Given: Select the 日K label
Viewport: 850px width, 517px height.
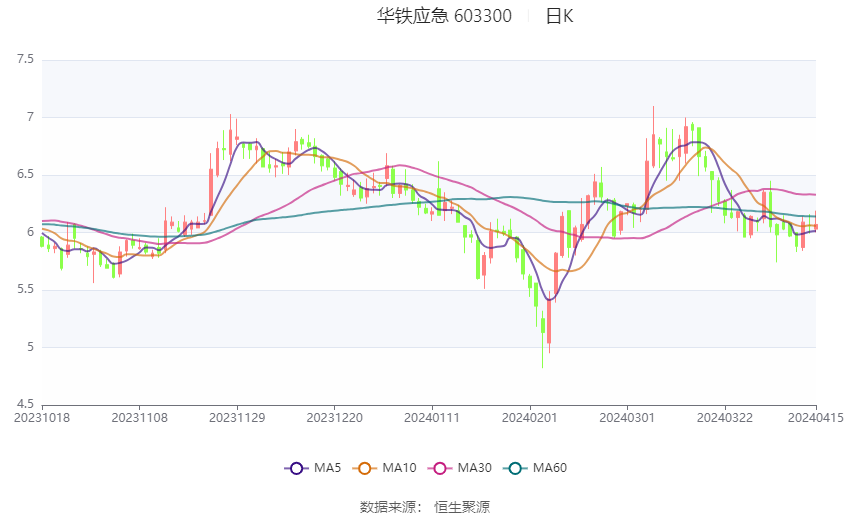Looking at the screenshot, I should [559, 16].
